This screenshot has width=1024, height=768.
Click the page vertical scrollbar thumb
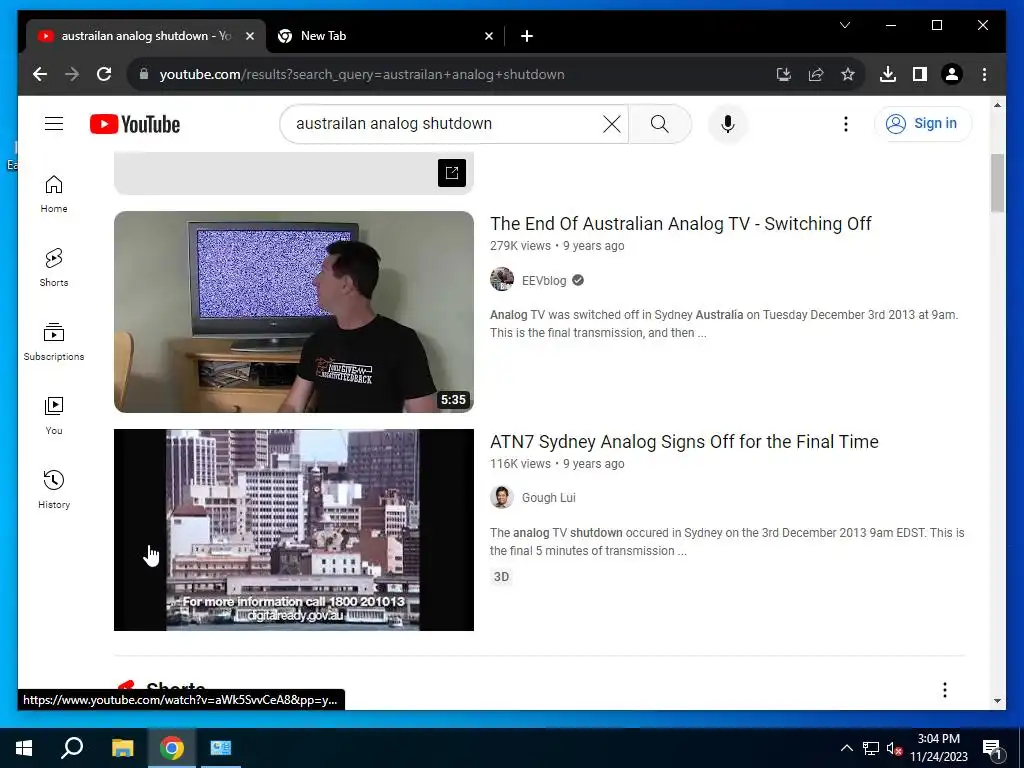[x=997, y=183]
